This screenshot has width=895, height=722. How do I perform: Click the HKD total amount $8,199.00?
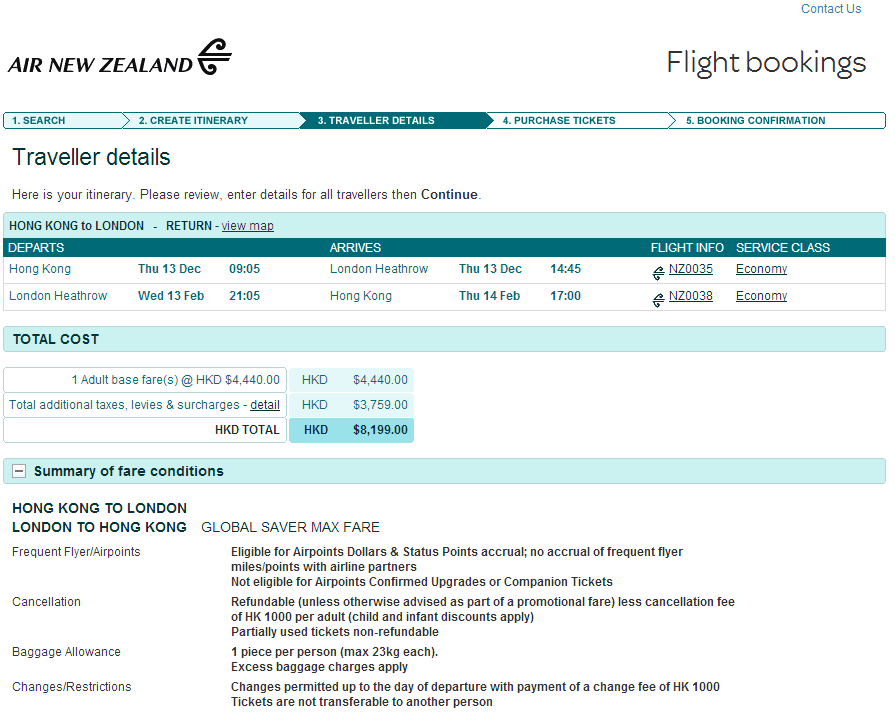coord(380,430)
